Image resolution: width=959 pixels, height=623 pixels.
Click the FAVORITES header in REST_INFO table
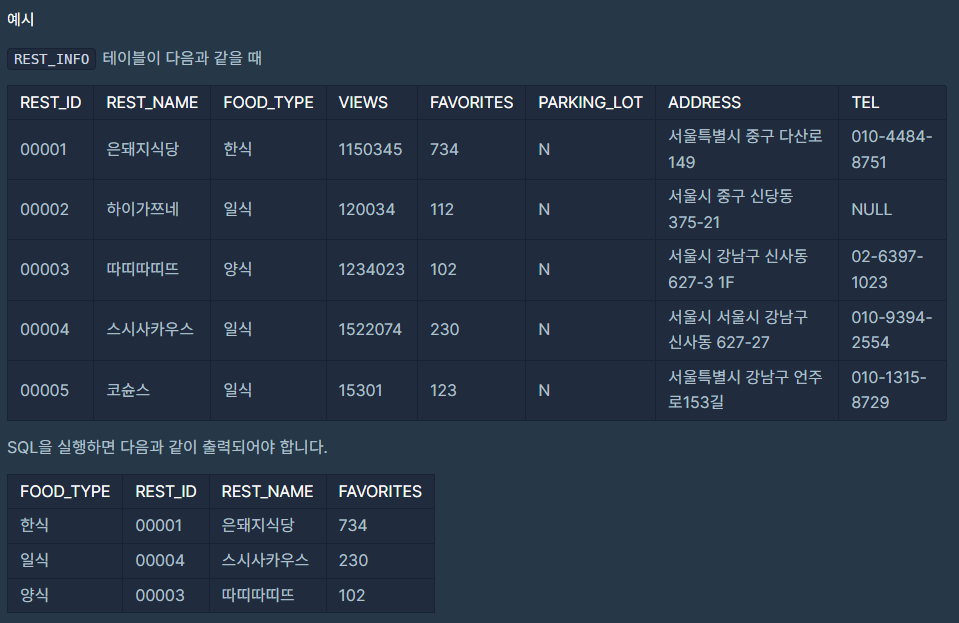pyautogui.click(x=472, y=103)
